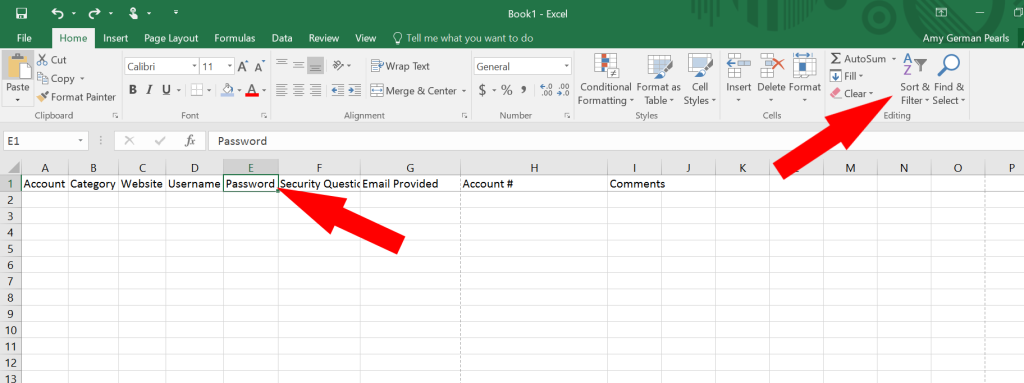Open the Customize Quick Access Toolbar arrow

(x=176, y=13)
